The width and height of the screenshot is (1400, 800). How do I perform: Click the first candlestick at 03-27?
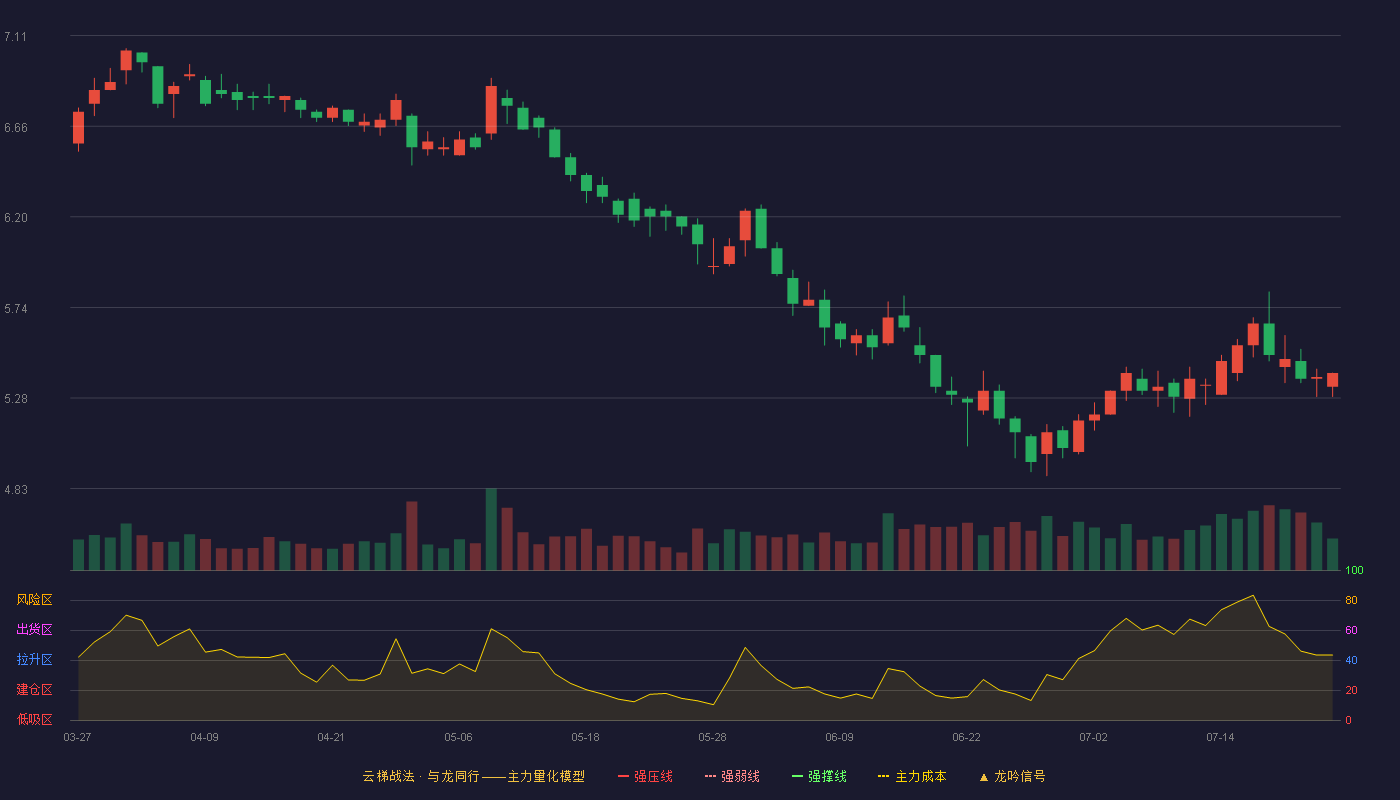click(x=78, y=128)
